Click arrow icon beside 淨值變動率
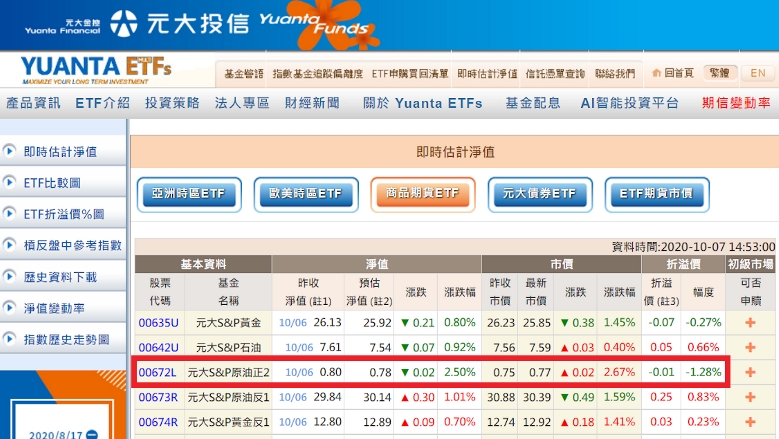Image resolution: width=779 pixels, height=439 pixels. tap(9, 308)
